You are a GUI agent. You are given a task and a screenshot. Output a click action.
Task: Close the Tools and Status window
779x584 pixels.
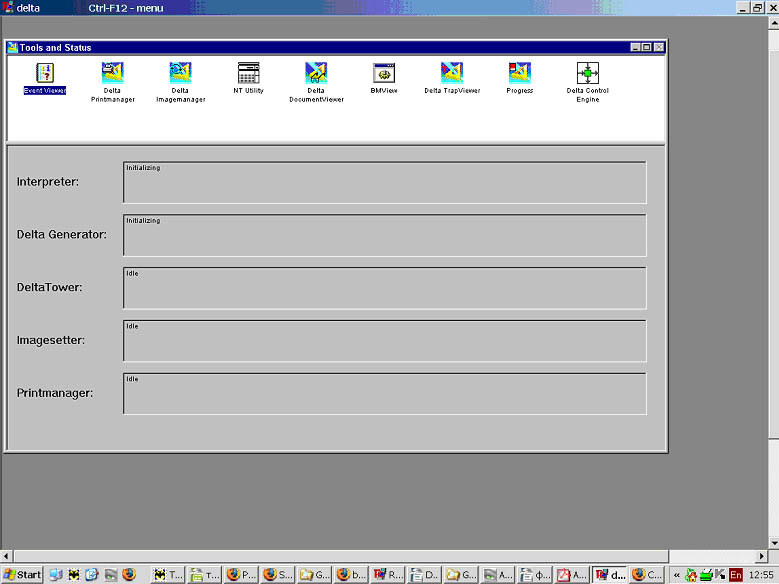click(659, 47)
